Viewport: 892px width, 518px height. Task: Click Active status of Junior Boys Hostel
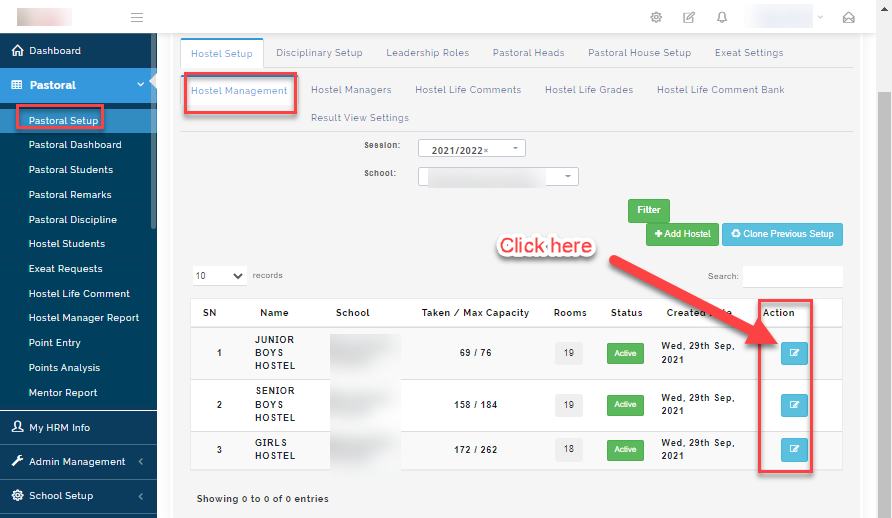click(625, 353)
